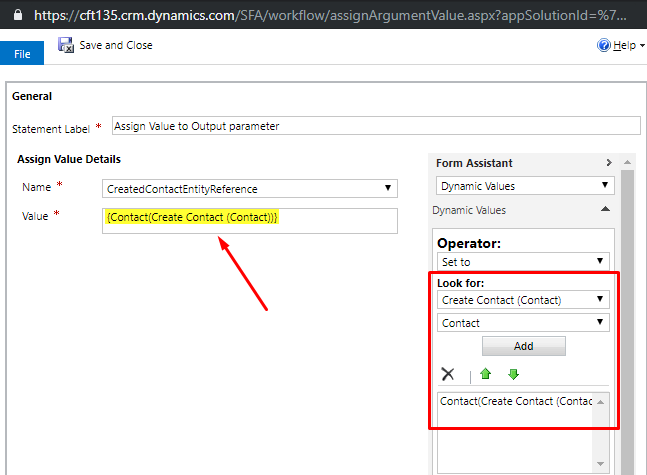Click the blue Help question mark icon
Screen dimensions: 647x475
coord(604,45)
